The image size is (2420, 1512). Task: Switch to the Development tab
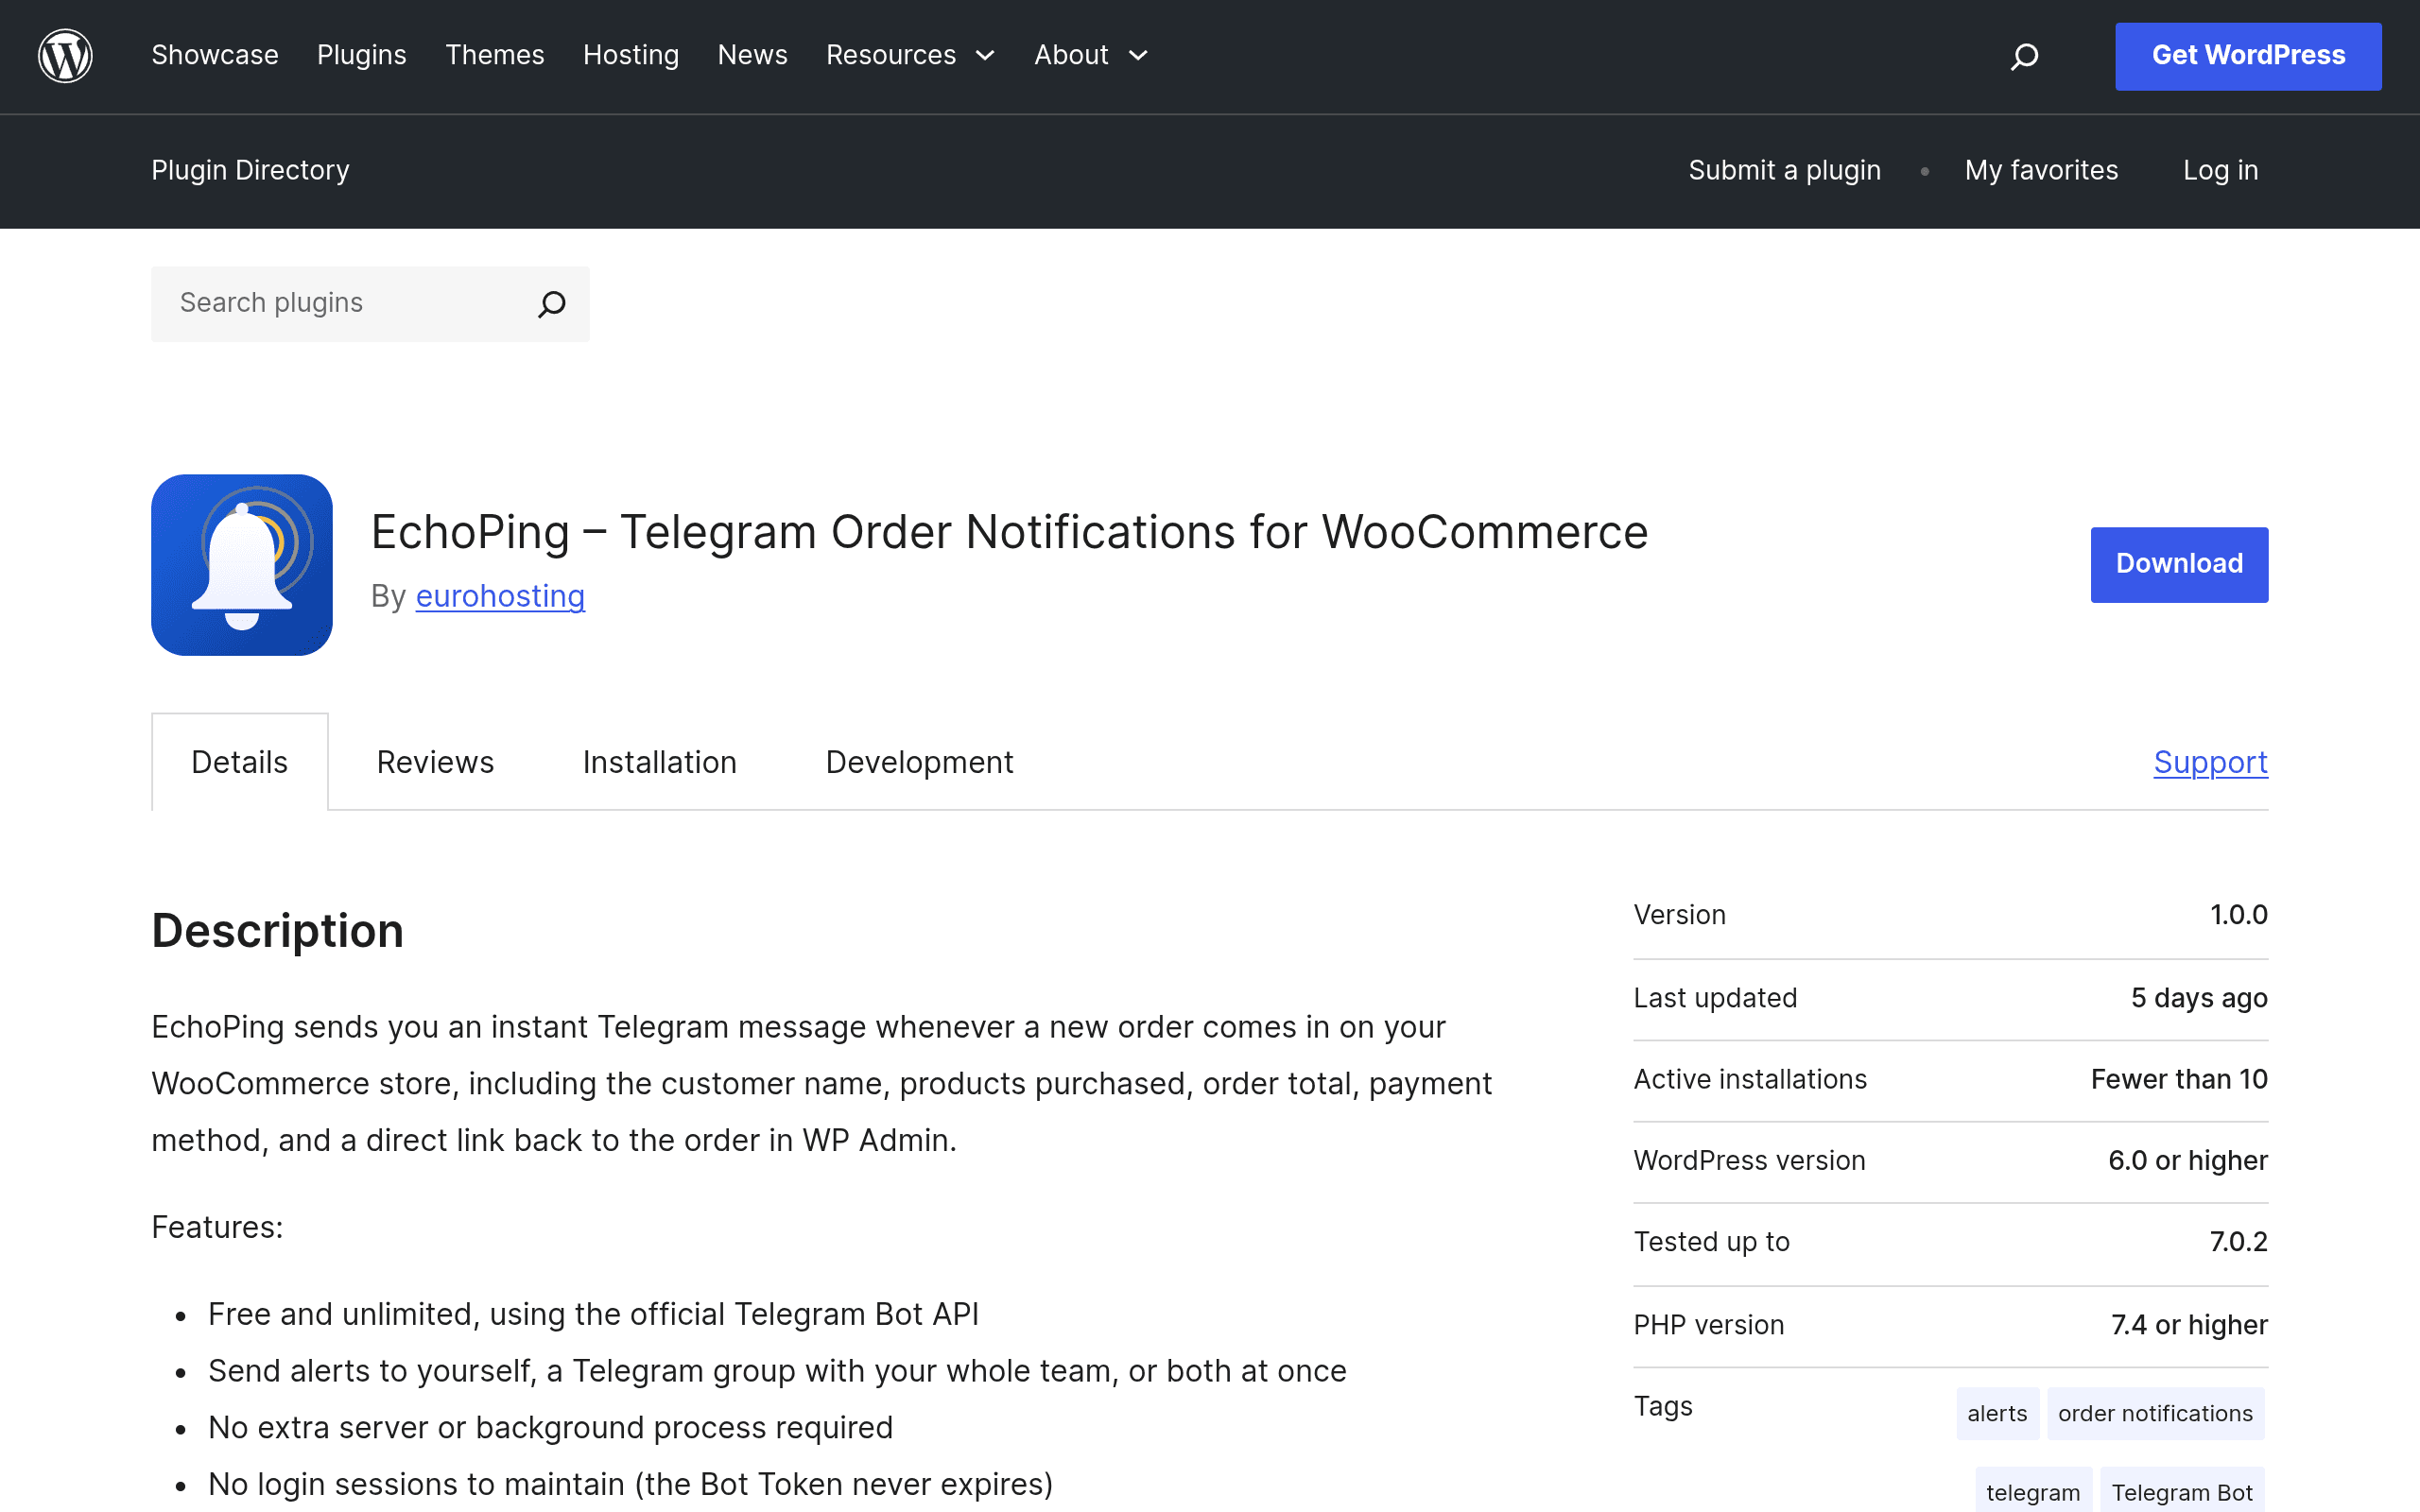tap(920, 762)
